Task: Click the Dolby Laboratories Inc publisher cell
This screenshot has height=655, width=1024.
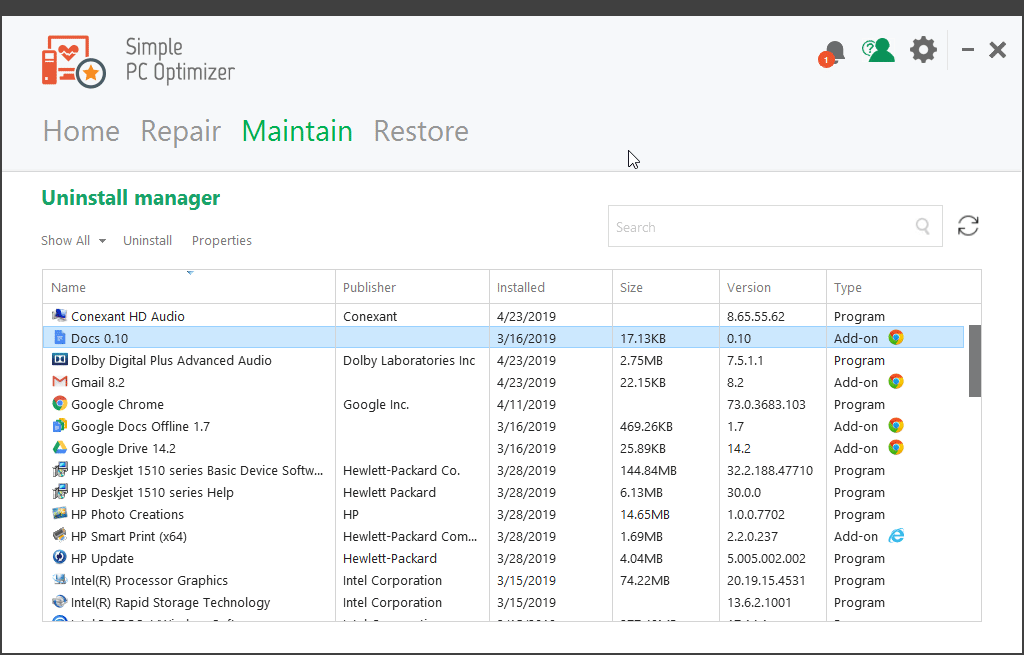Action: pyautogui.click(x=409, y=360)
